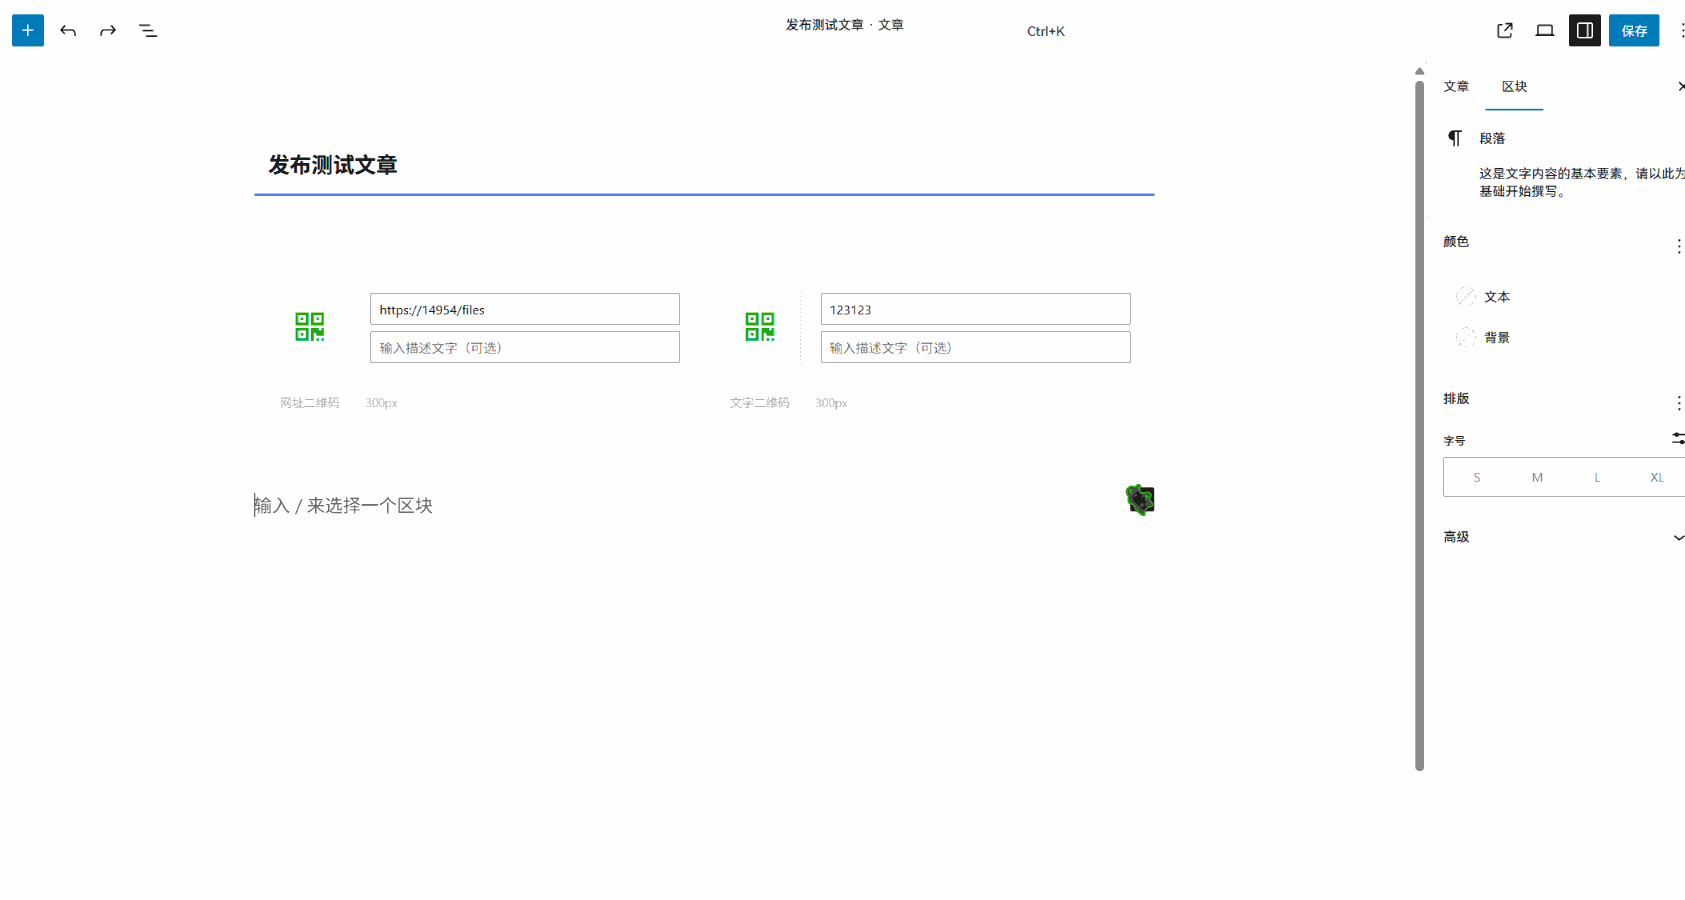Click the 网址二维码 label
The height and width of the screenshot is (900, 1685).
pyautogui.click(x=310, y=403)
